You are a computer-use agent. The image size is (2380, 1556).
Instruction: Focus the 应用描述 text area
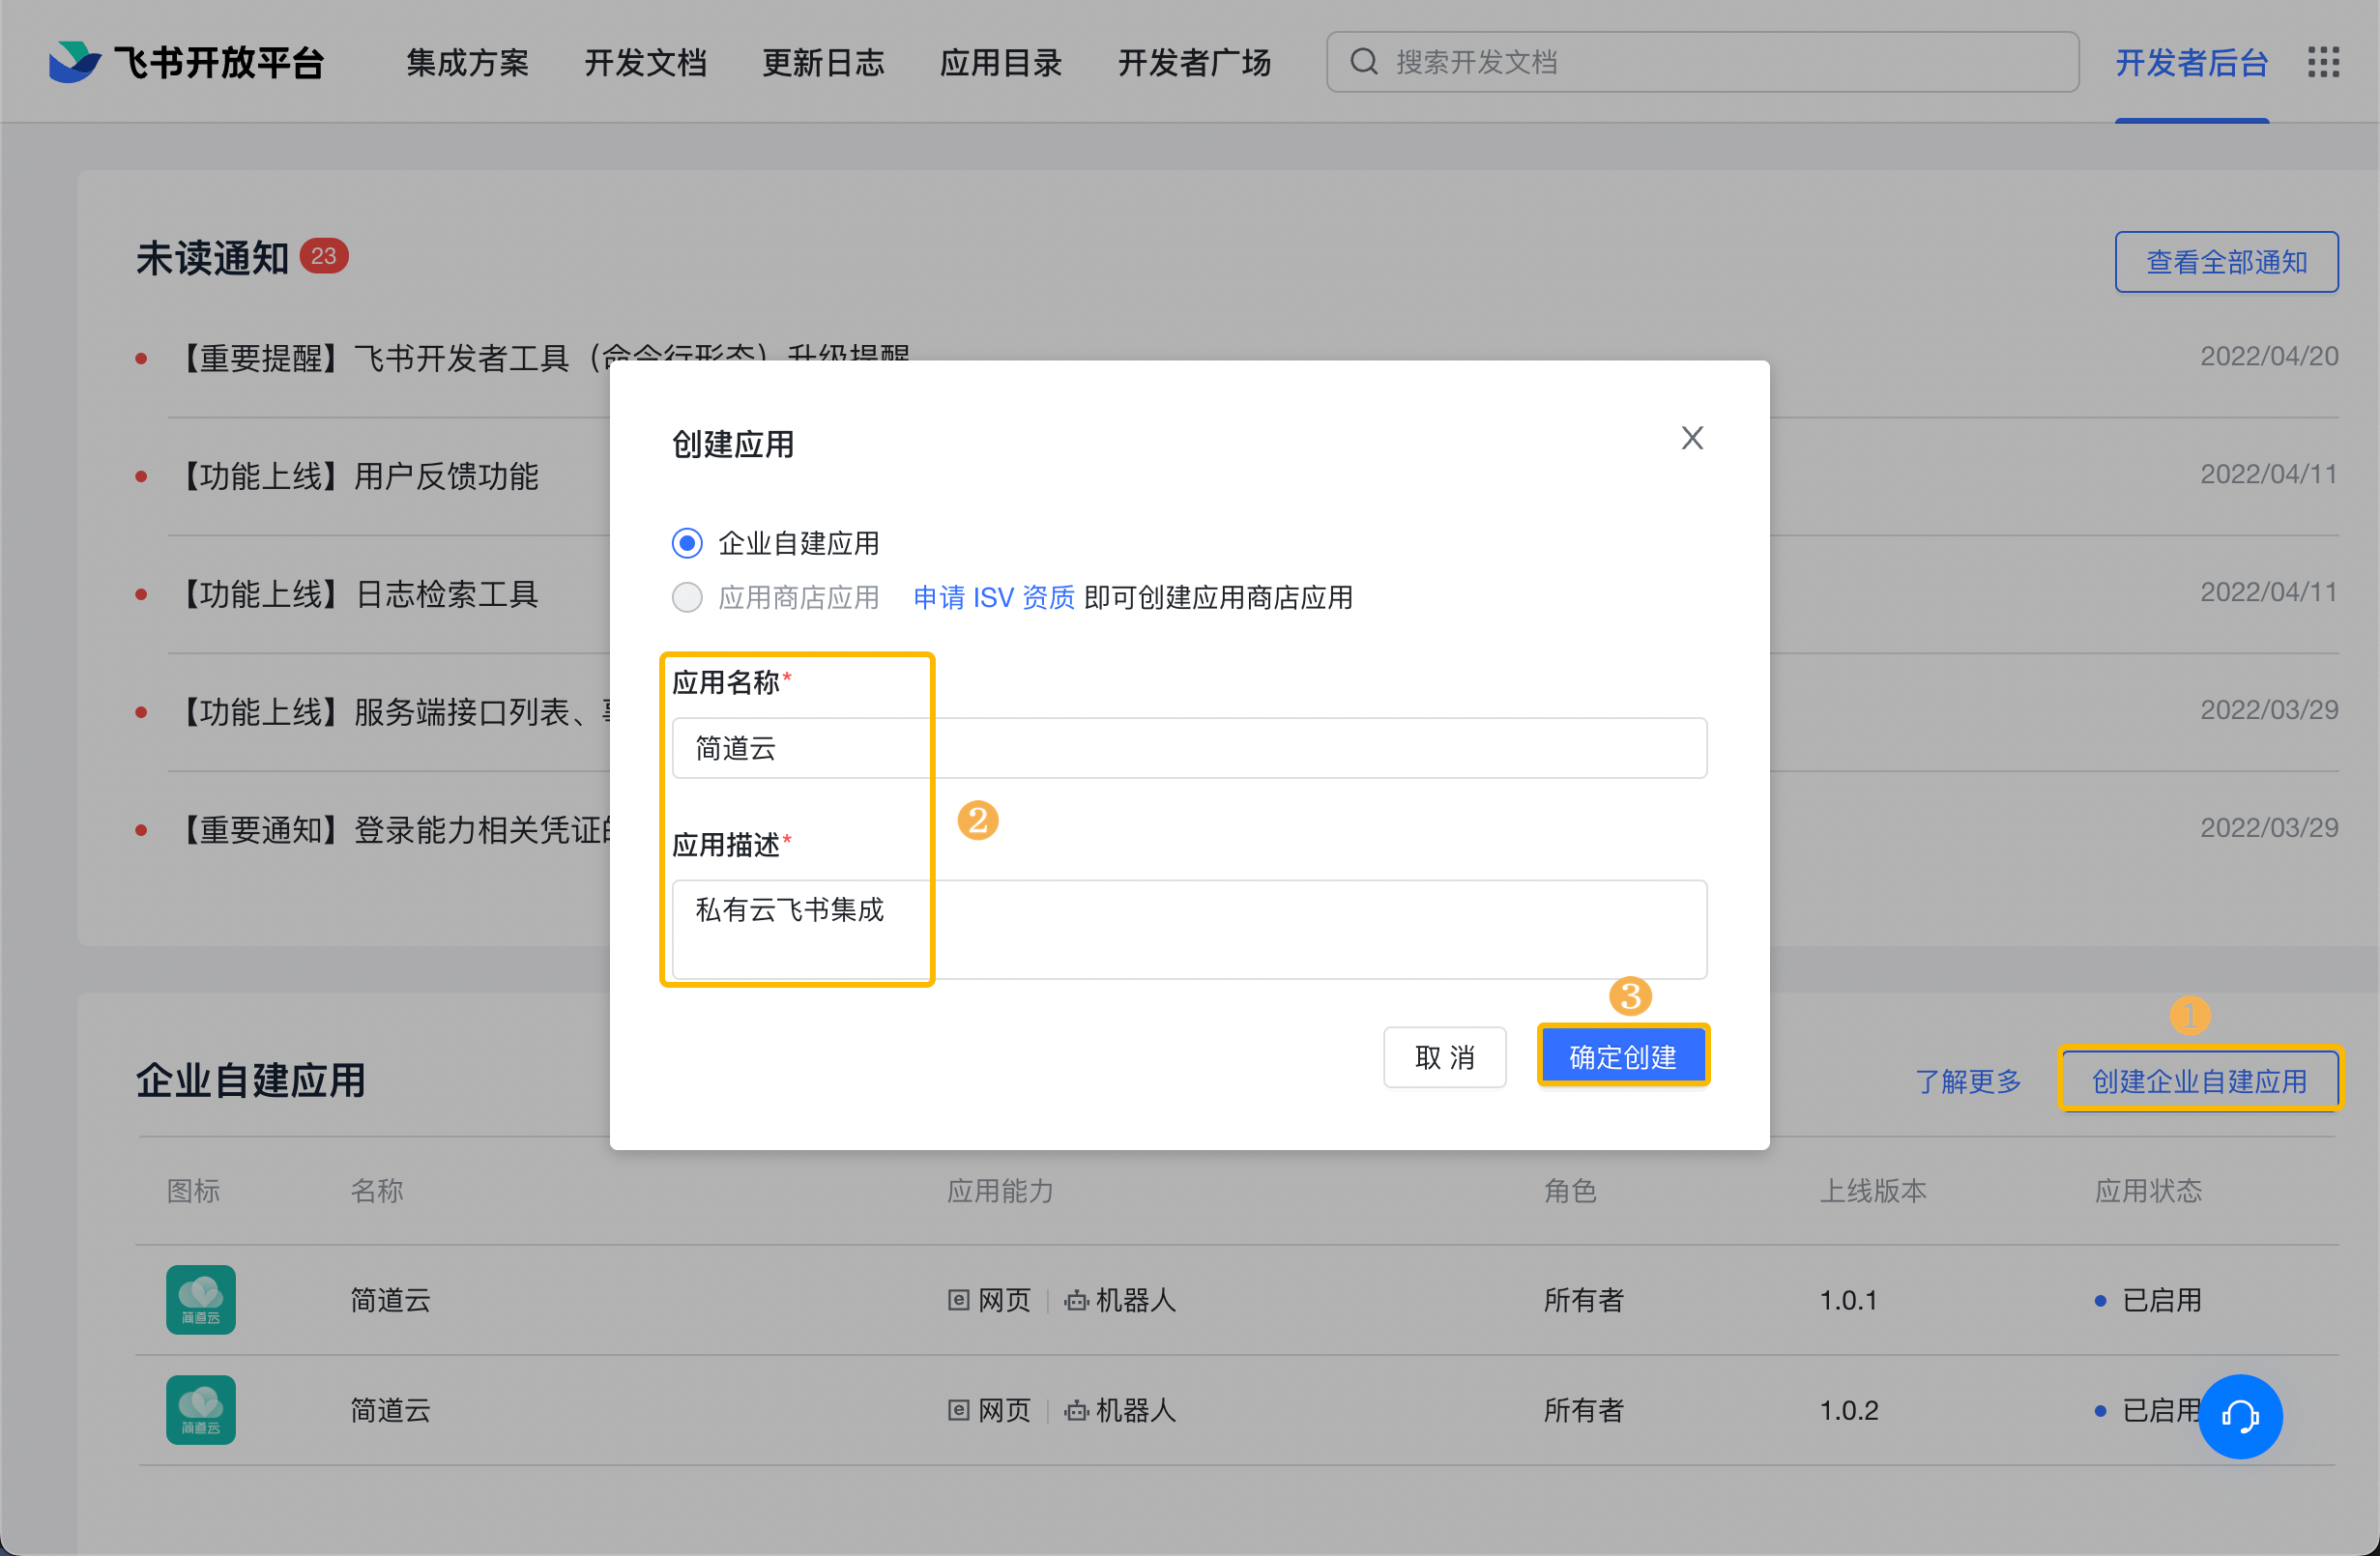tap(1188, 929)
